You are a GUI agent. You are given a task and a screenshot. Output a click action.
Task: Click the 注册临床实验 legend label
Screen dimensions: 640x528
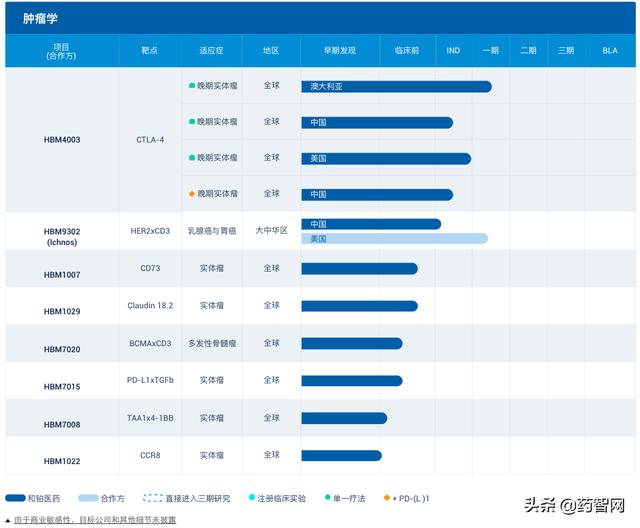(x=281, y=498)
